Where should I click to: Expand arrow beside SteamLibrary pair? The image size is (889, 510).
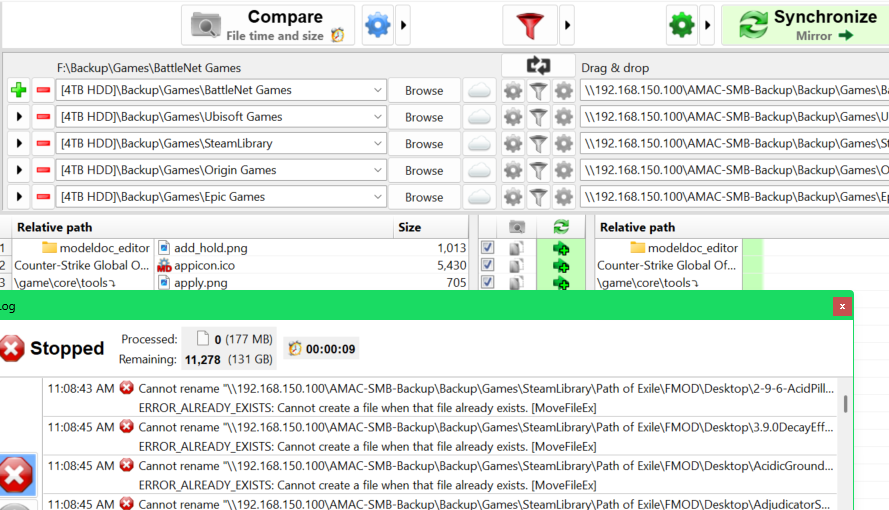click(19, 143)
